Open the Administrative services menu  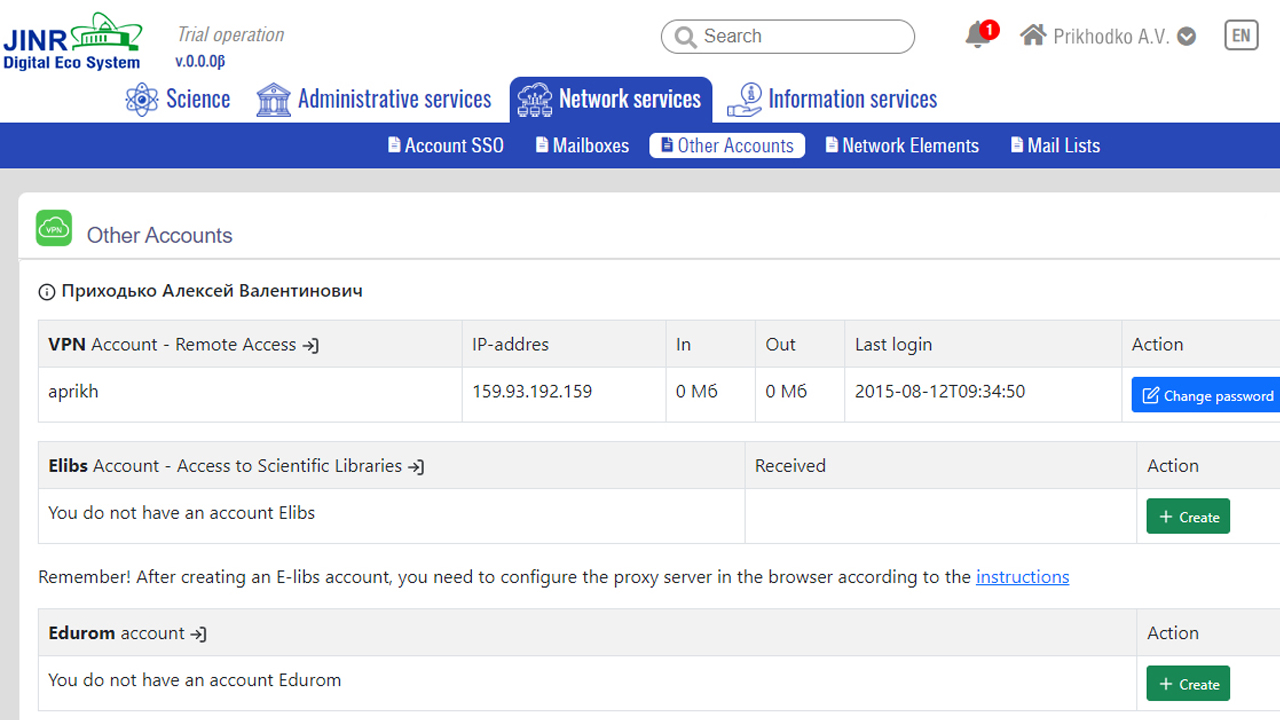pos(374,99)
